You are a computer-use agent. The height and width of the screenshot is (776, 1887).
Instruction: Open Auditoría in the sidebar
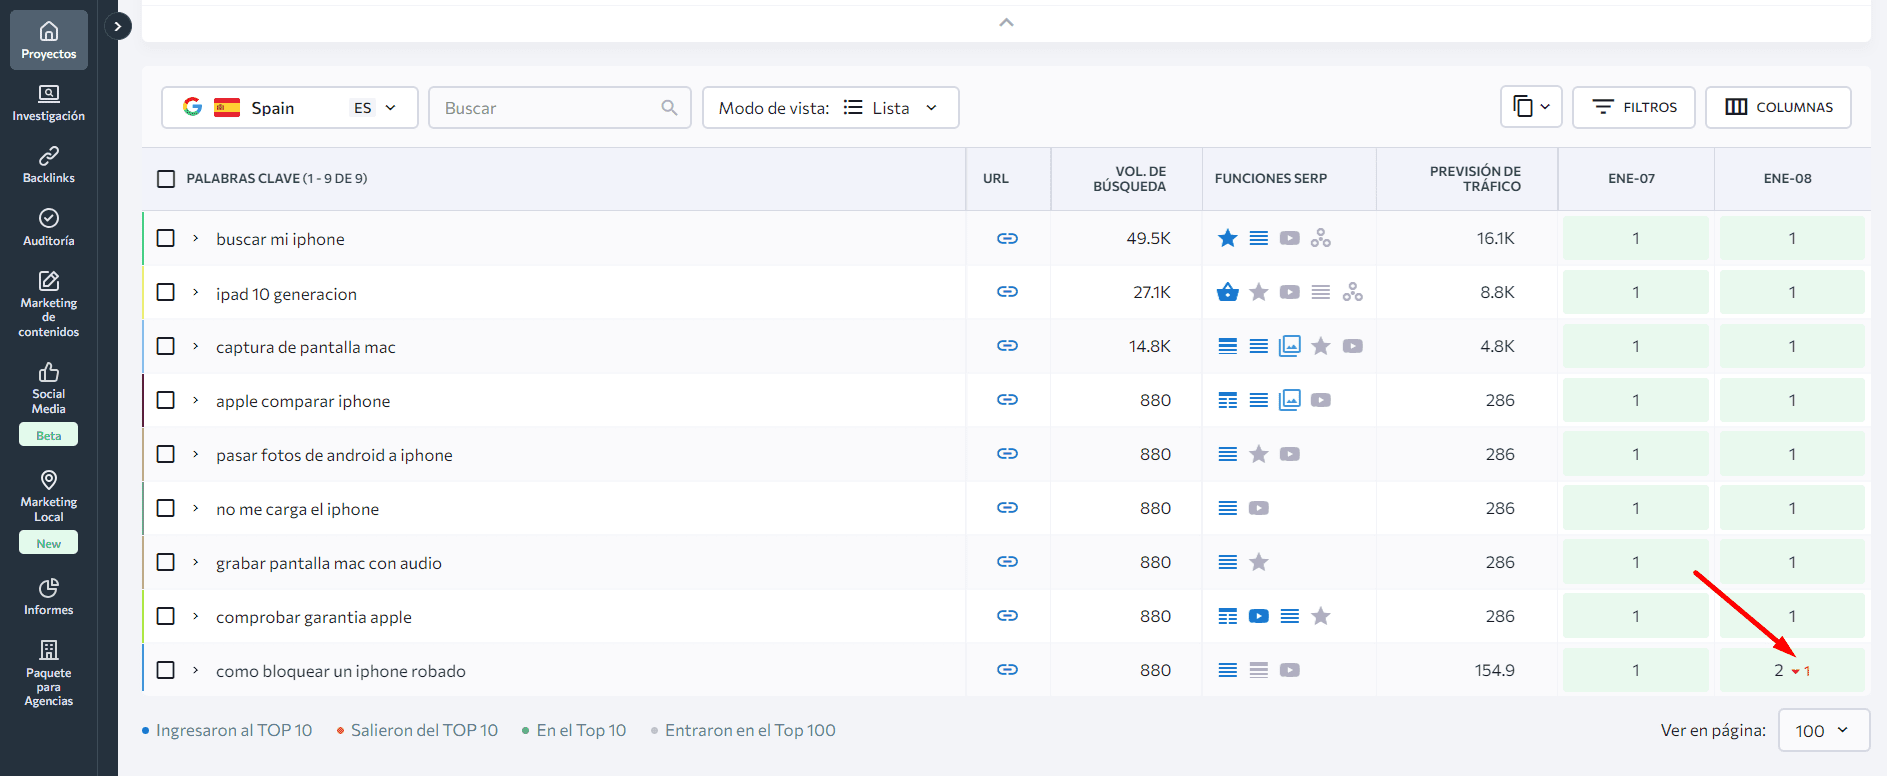49,228
